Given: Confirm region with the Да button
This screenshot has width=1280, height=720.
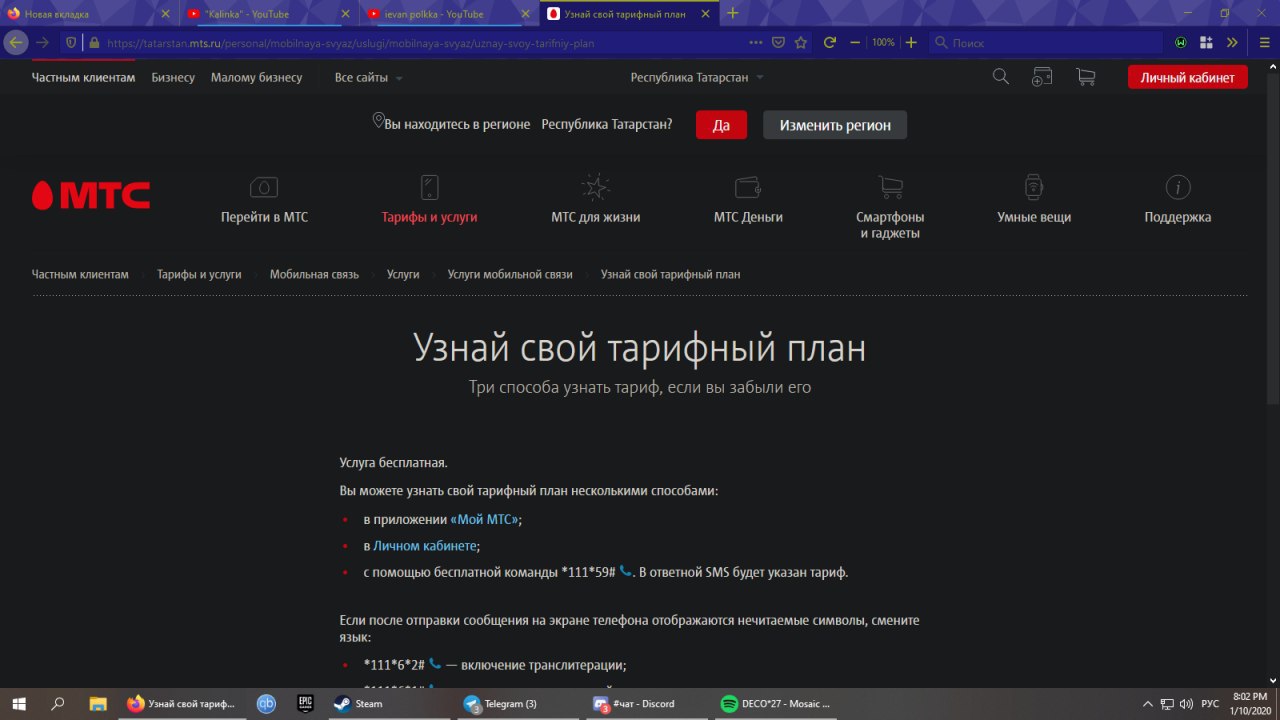Looking at the screenshot, I should (x=721, y=125).
